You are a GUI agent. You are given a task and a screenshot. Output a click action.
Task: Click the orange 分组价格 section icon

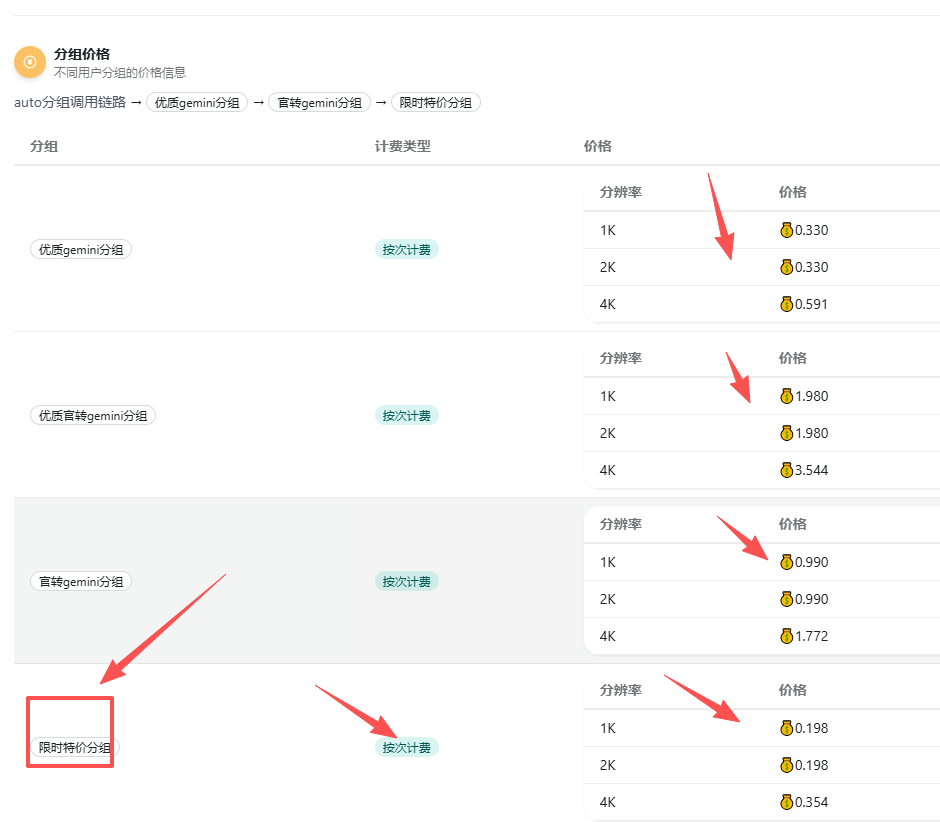tap(30, 62)
